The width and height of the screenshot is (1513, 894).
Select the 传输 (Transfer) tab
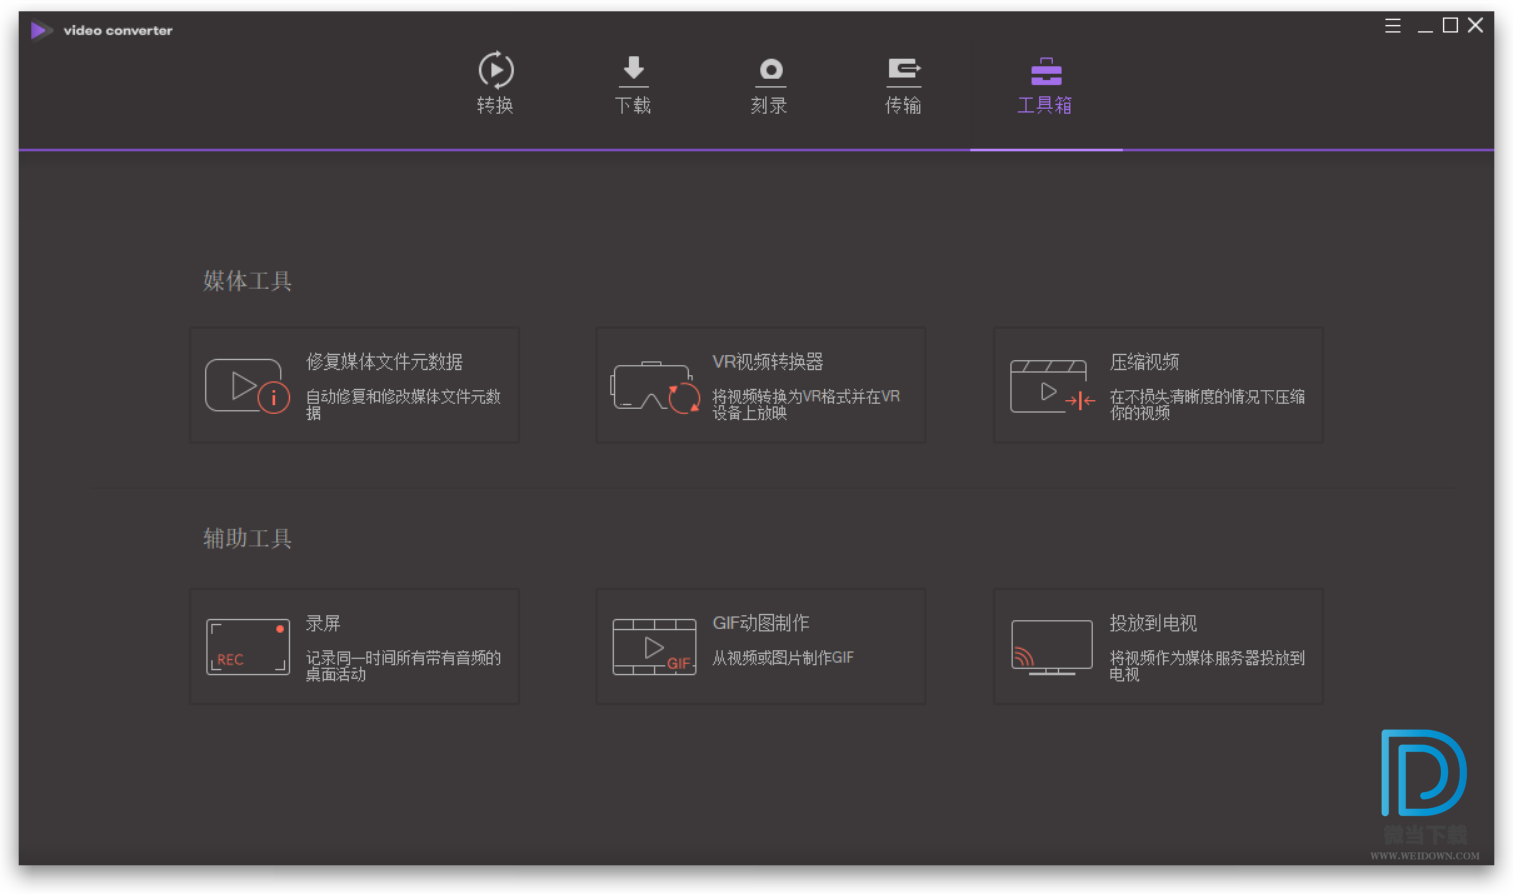[903, 84]
